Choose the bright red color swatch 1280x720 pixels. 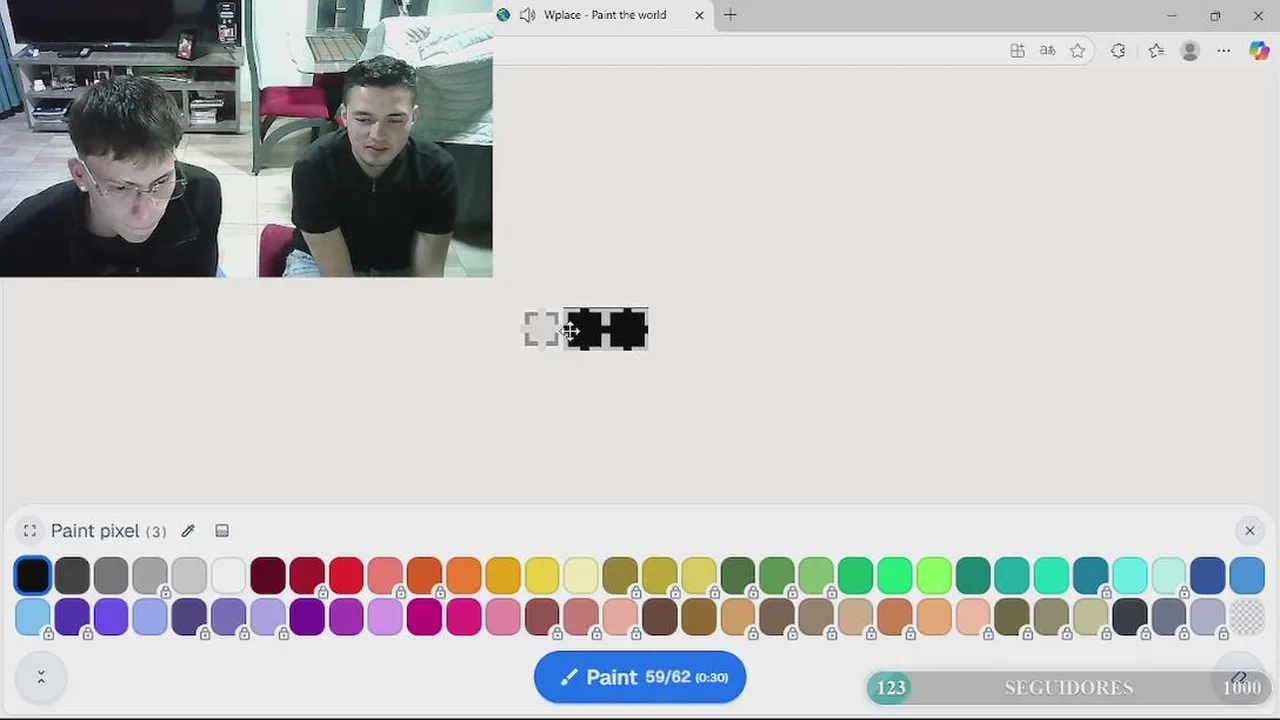click(x=346, y=576)
